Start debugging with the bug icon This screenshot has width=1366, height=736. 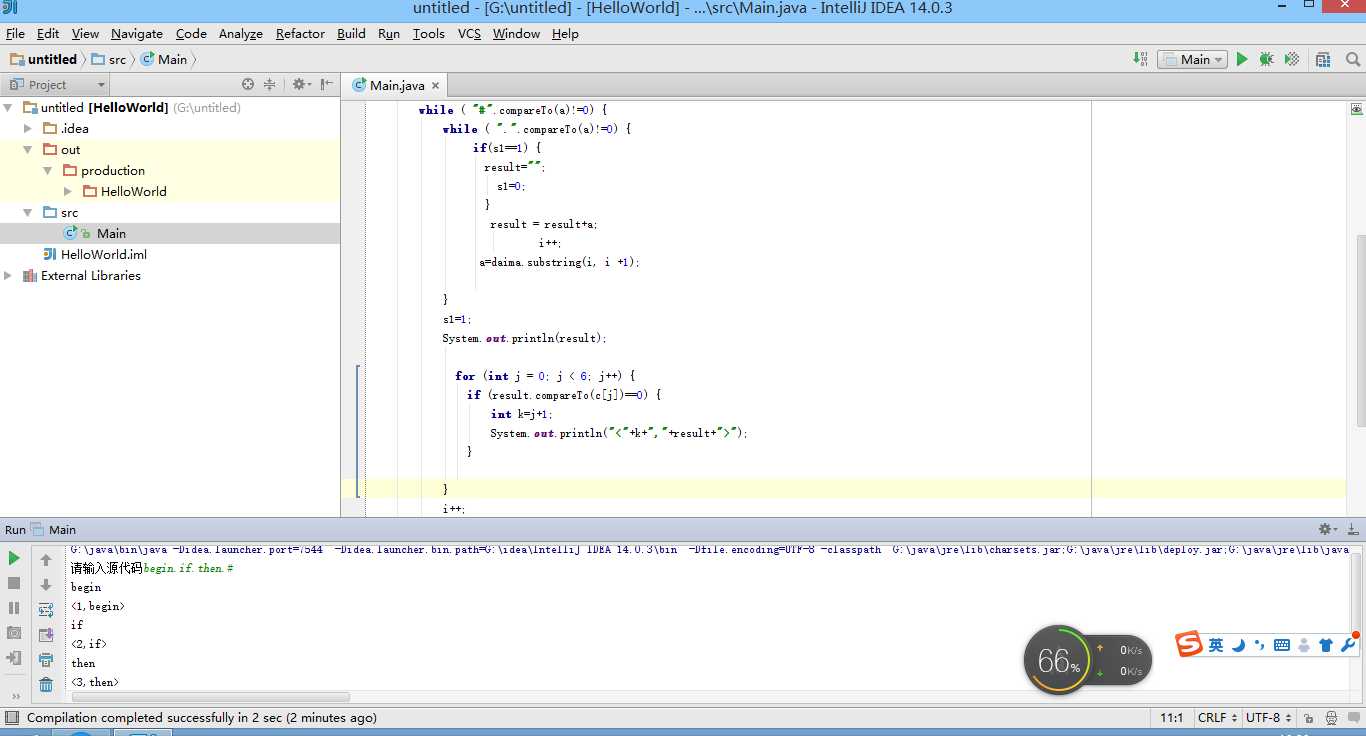pyautogui.click(x=1266, y=59)
